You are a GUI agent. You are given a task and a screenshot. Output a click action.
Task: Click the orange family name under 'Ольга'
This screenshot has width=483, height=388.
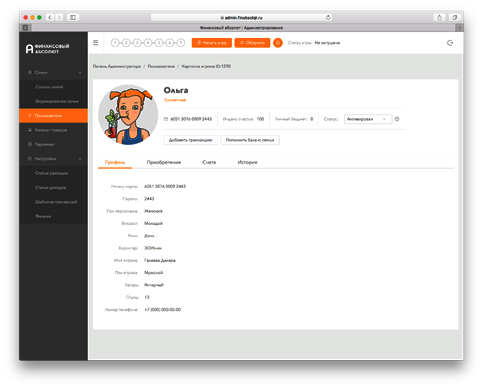pyautogui.click(x=175, y=100)
